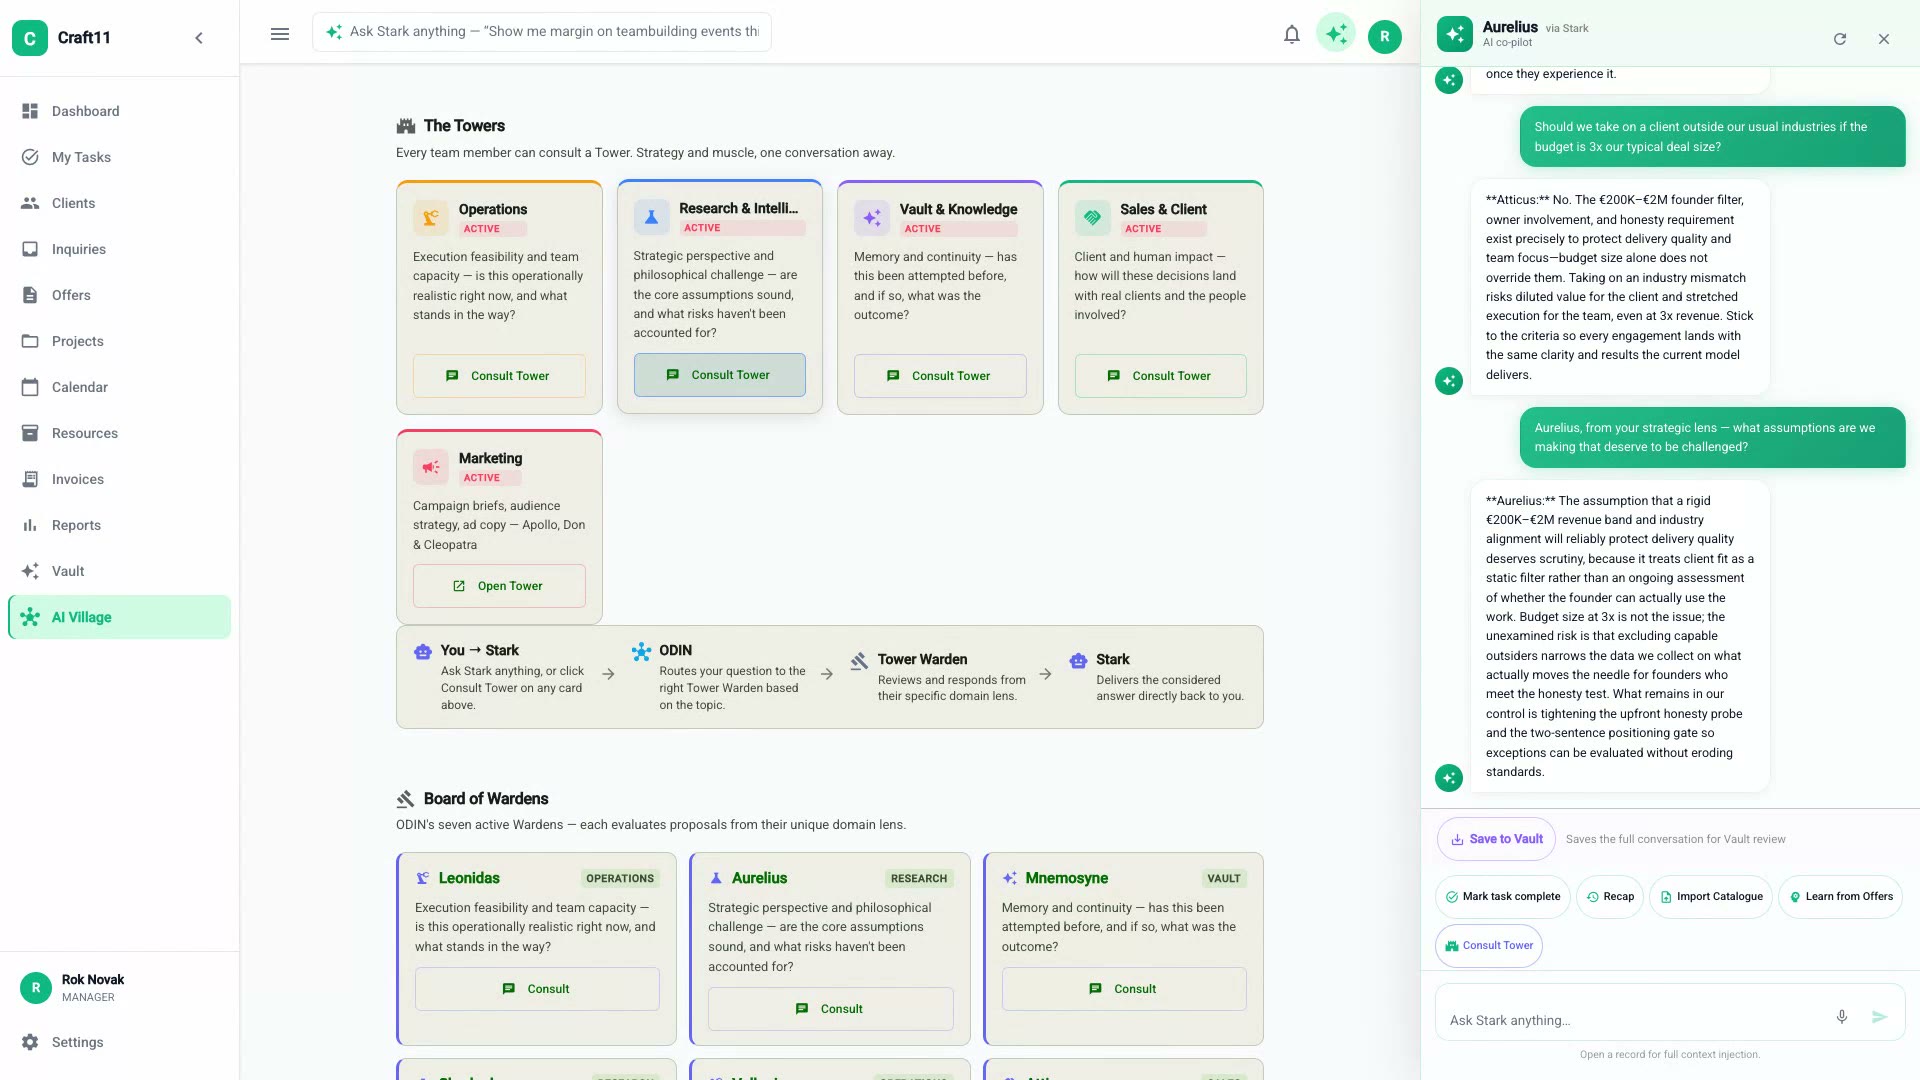This screenshot has height=1080, width=1920.
Task: Save conversation with Save to Vault
Action: coord(1496,839)
